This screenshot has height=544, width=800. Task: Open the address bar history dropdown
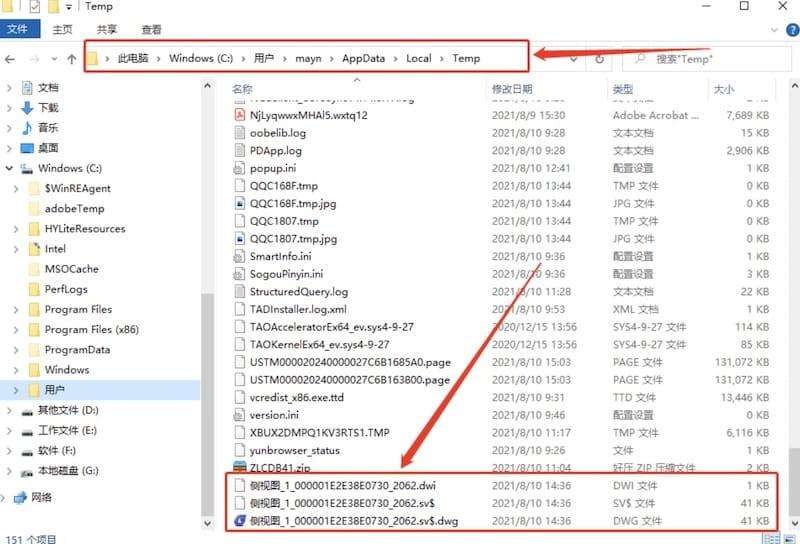click(x=574, y=59)
